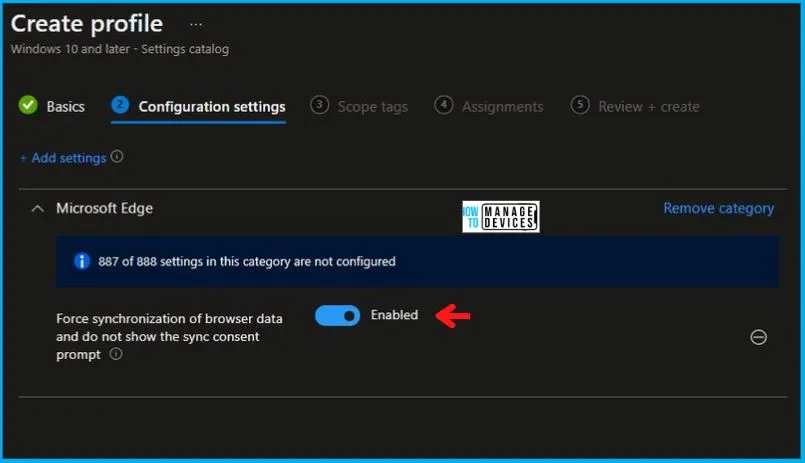Click the blue info icon in settings banner
Image resolution: width=805 pixels, height=463 pixels.
82,261
